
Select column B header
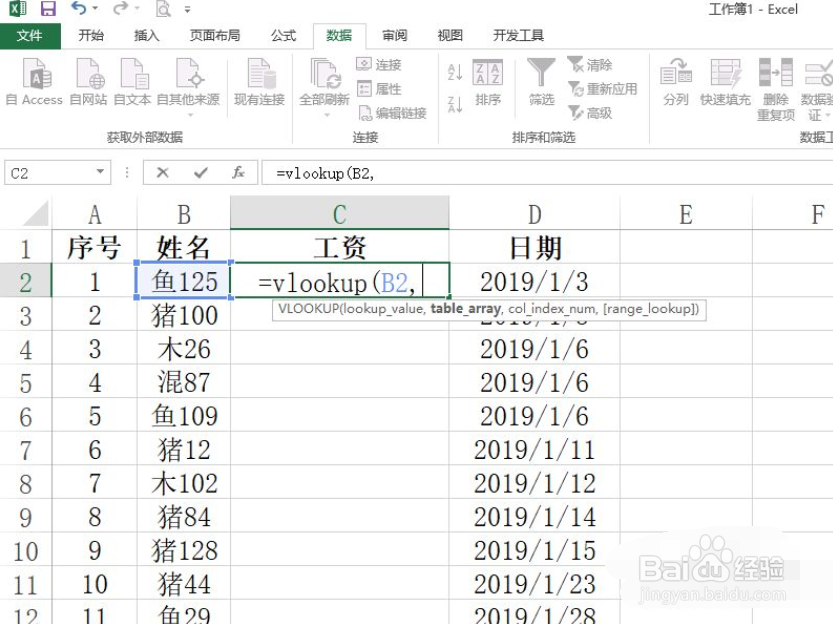pyautogui.click(x=184, y=215)
